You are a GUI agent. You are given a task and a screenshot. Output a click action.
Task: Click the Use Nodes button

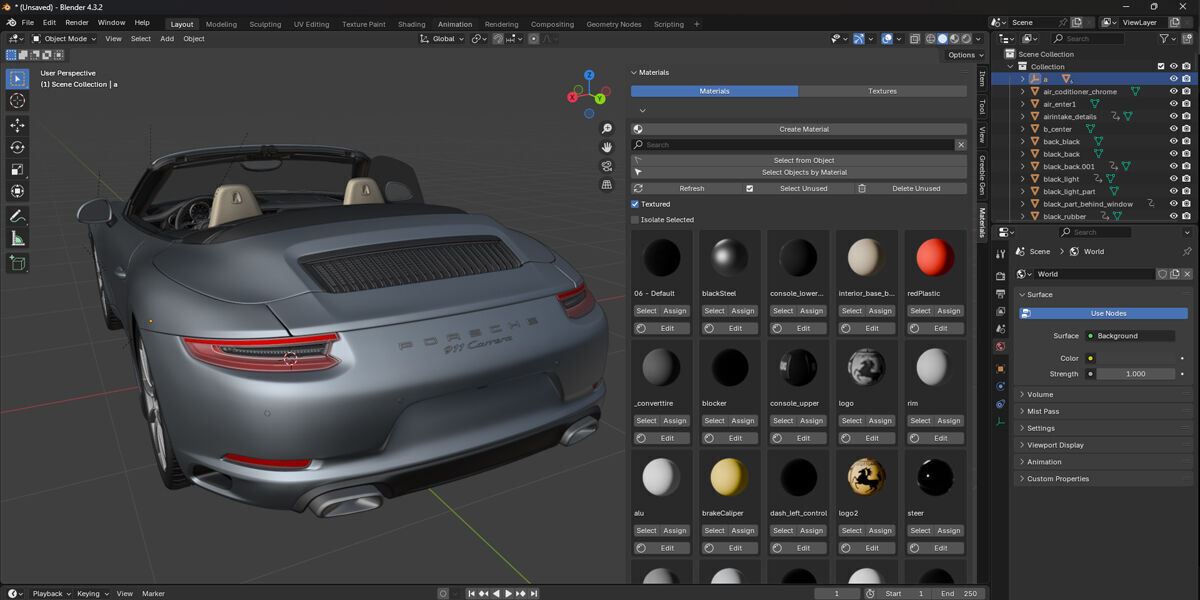tap(1103, 314)
